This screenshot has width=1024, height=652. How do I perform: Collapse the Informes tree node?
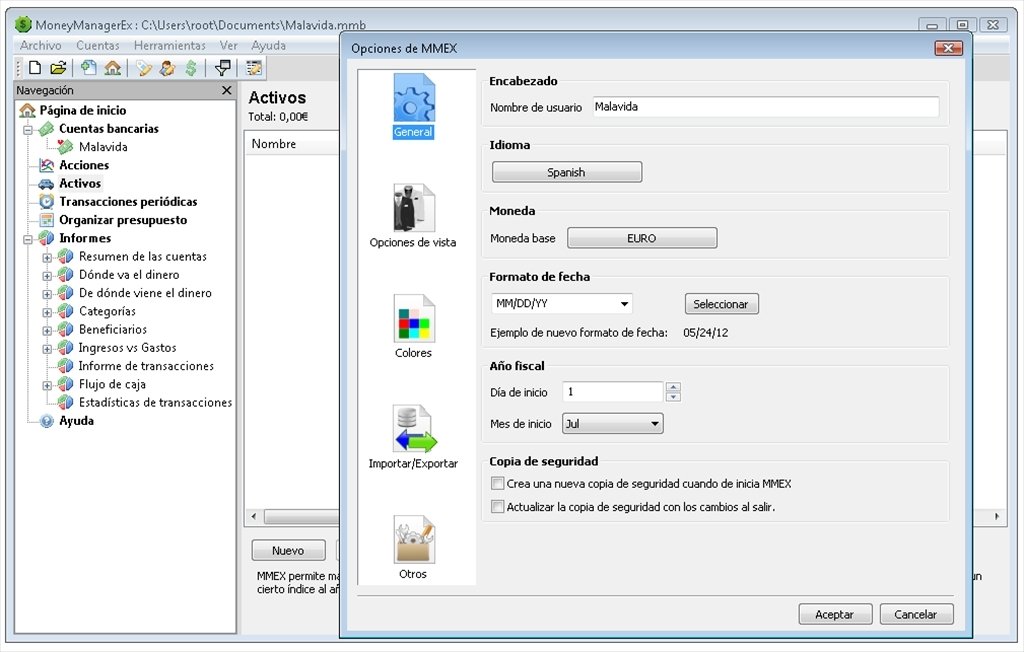point(28,239)
